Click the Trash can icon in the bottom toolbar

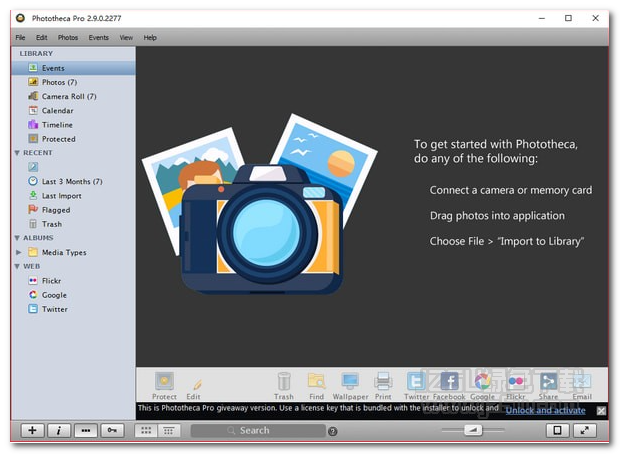284,381
